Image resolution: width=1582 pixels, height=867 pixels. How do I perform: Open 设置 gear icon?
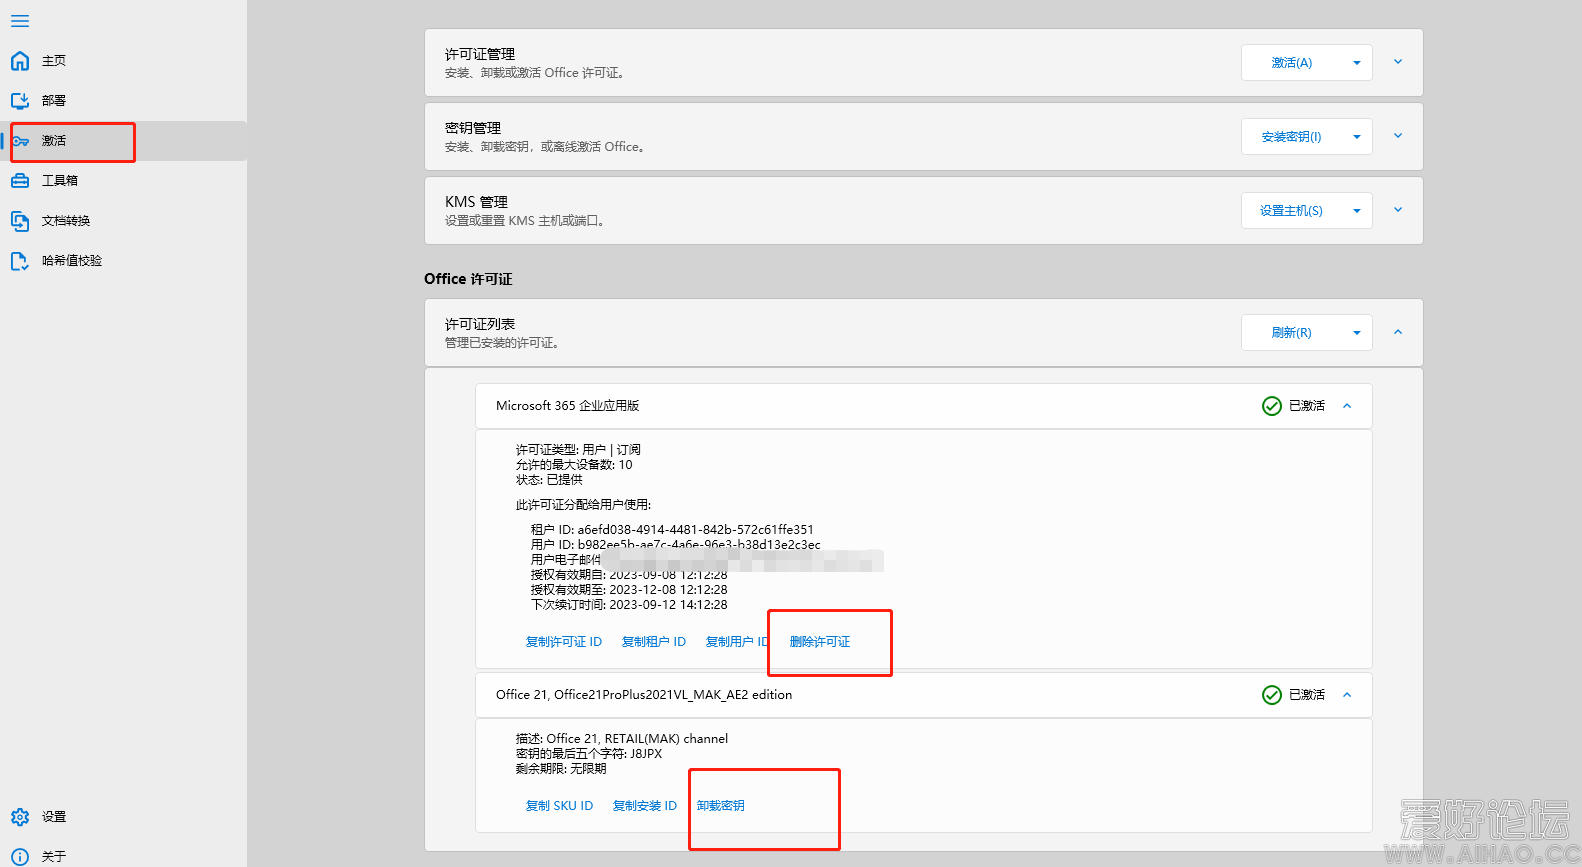[x=20, y=817]
